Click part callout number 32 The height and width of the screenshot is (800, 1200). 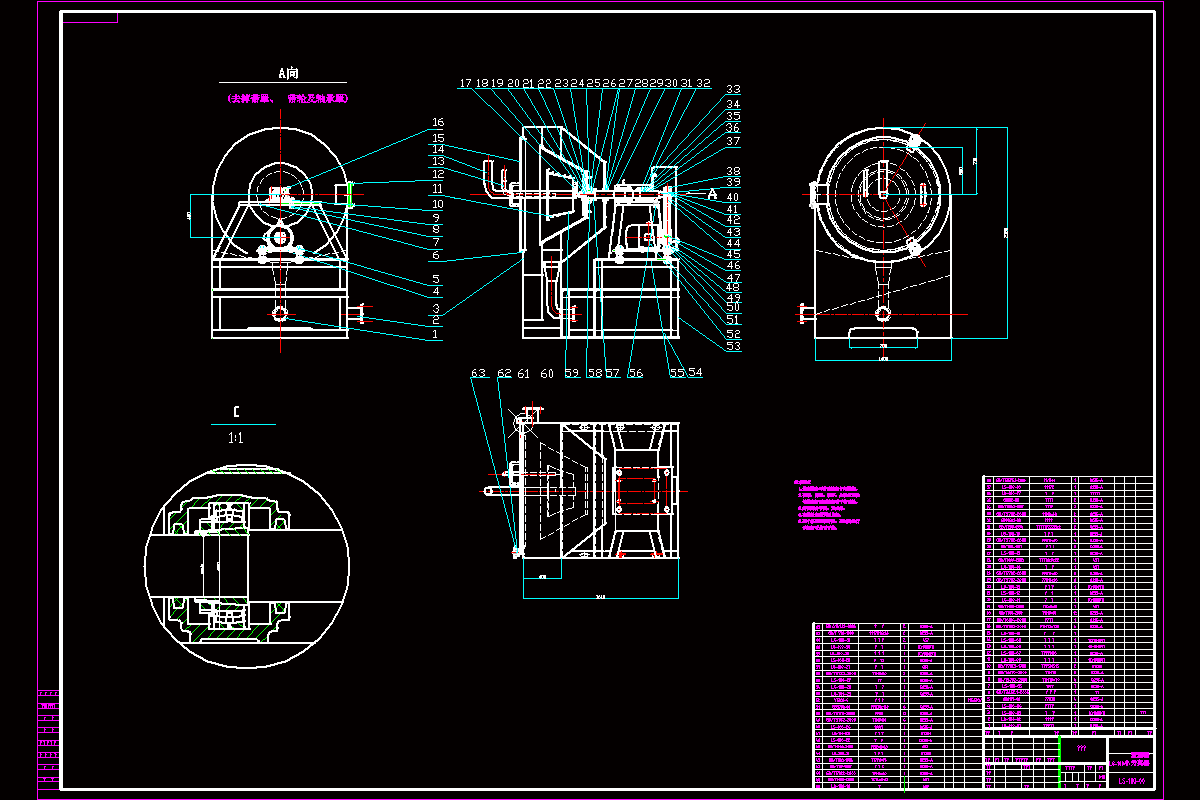(704, 83)
